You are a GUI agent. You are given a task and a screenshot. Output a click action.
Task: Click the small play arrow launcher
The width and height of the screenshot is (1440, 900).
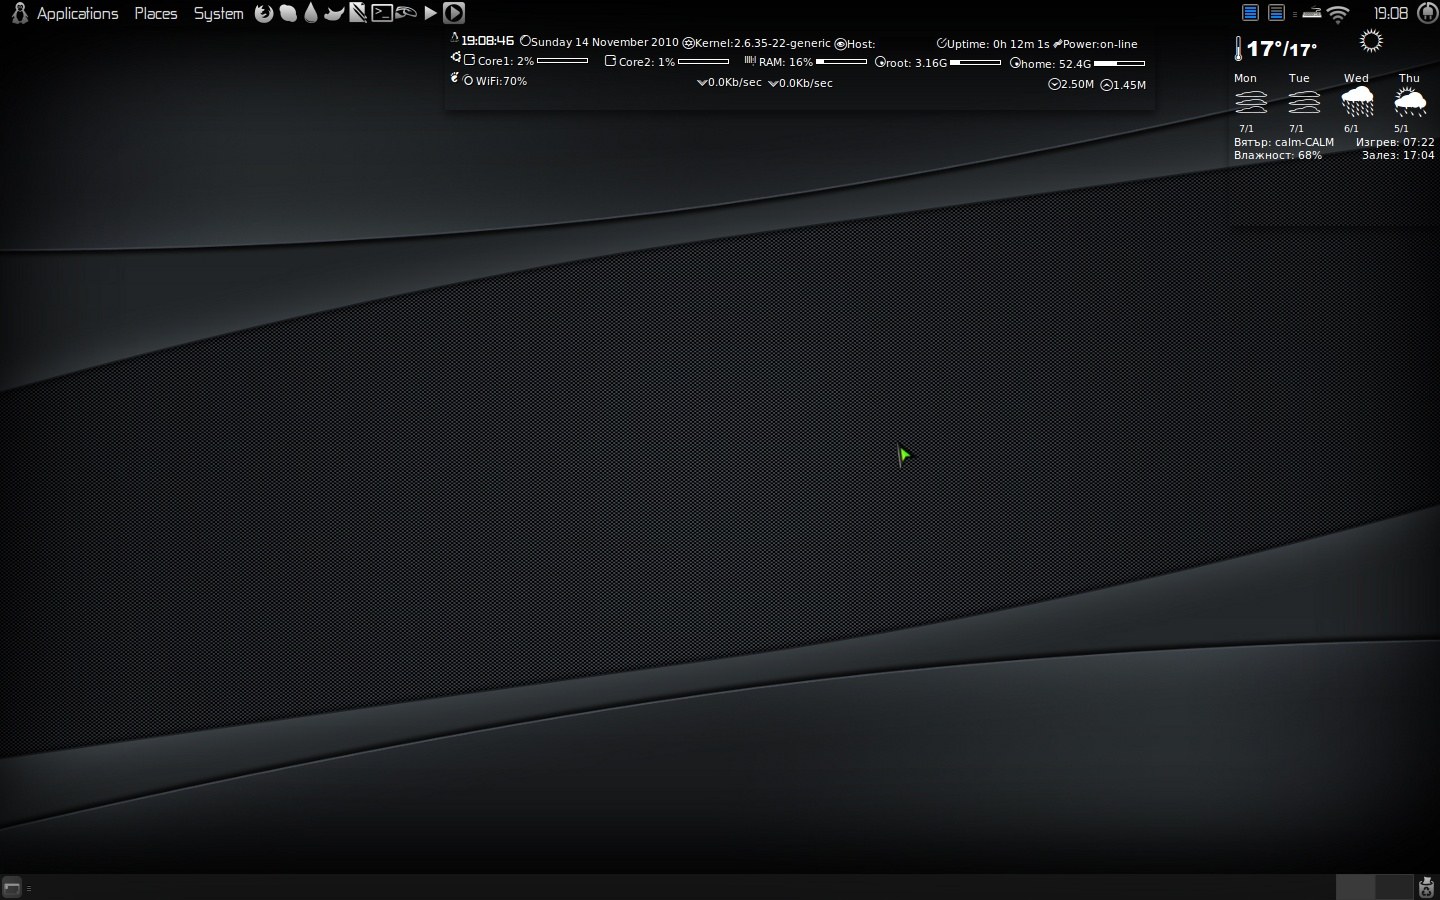pyautogui.click(x=430, y=13)
